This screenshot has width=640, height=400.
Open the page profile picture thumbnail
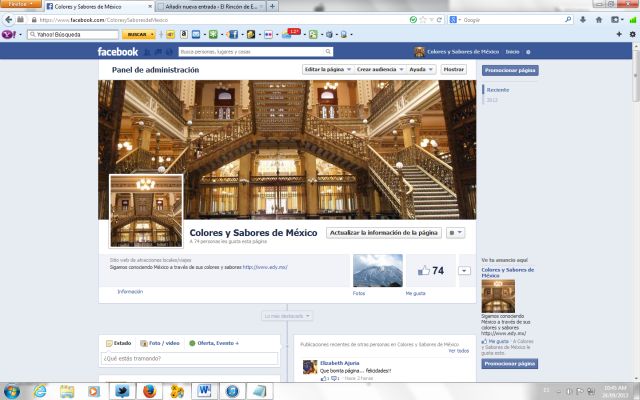(x=146, y=211)
